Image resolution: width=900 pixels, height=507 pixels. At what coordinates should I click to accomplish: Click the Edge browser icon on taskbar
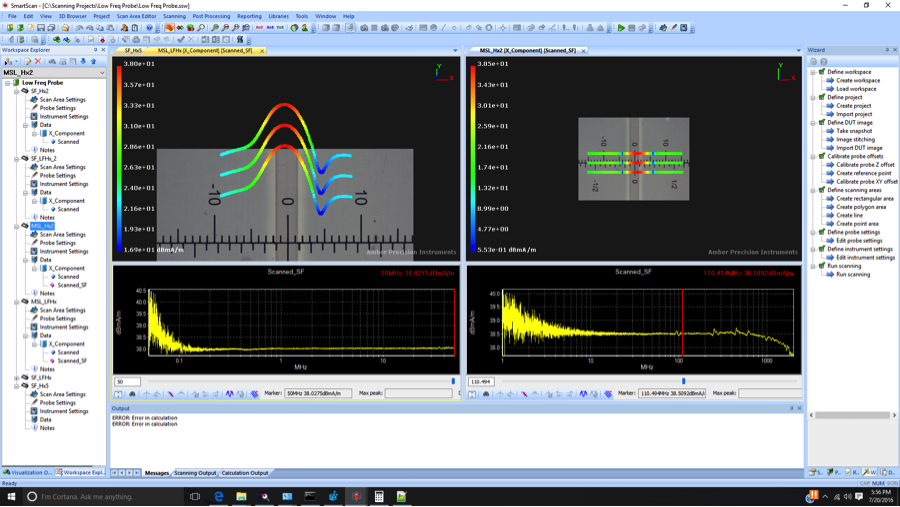(219, 496)
